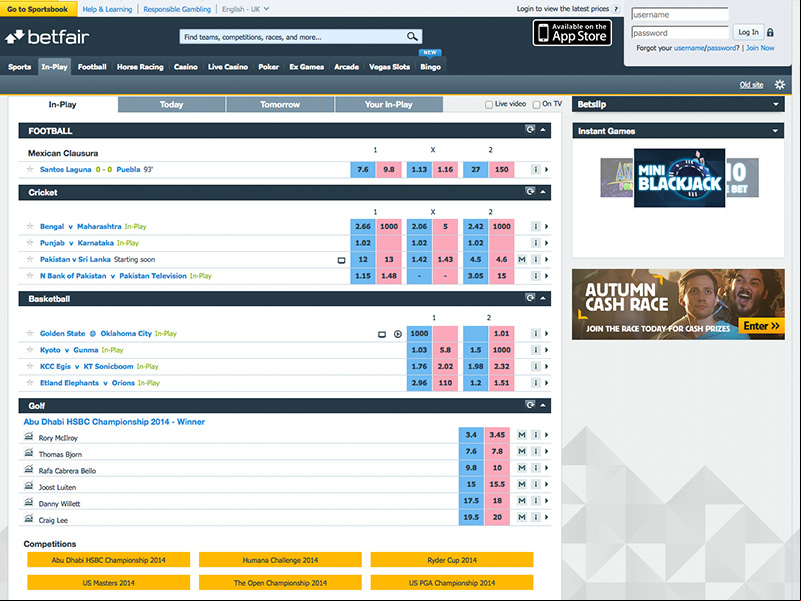Viewport: 801px width, 601px height.
Task: Open the English - UK language dropdown
Action: (245, 9)
